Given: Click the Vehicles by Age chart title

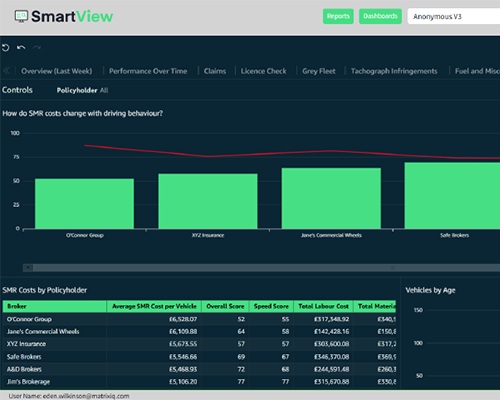Looking at the screenshot, I should [430, 290].
